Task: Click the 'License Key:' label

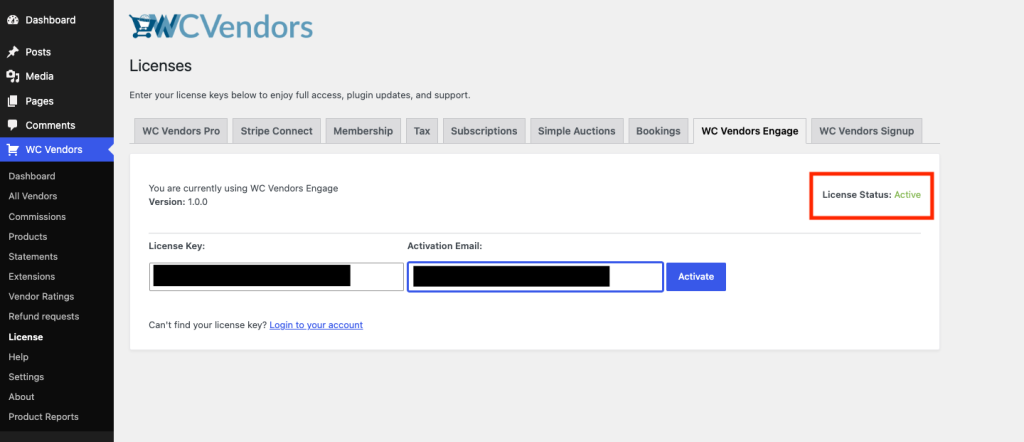Action: (x=177, y=246)
